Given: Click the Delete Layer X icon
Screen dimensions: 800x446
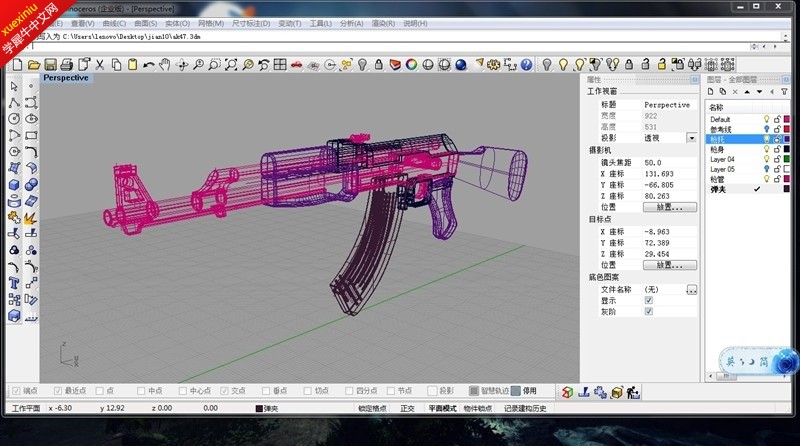Looking at the screenshot, I should 735,92.
